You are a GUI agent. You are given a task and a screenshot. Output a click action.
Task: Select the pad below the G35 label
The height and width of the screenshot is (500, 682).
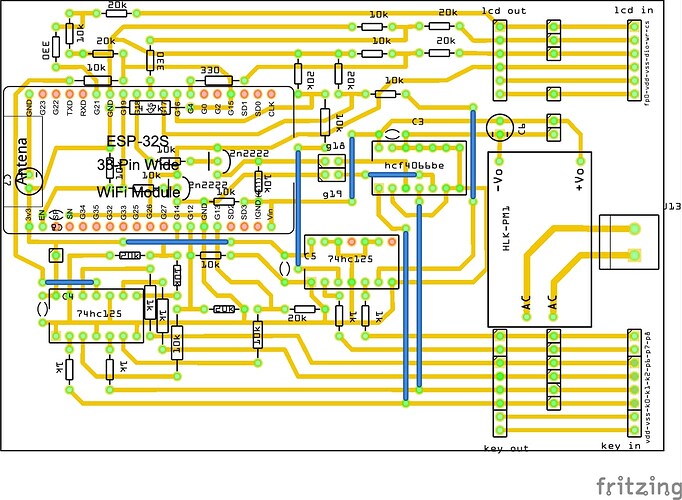[97, 227]
